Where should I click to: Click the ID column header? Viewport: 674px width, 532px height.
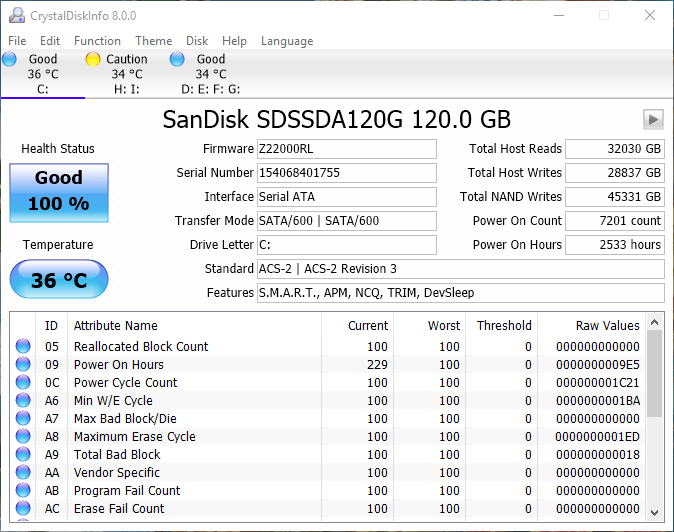pyautogui.click(x=51, y=325)
